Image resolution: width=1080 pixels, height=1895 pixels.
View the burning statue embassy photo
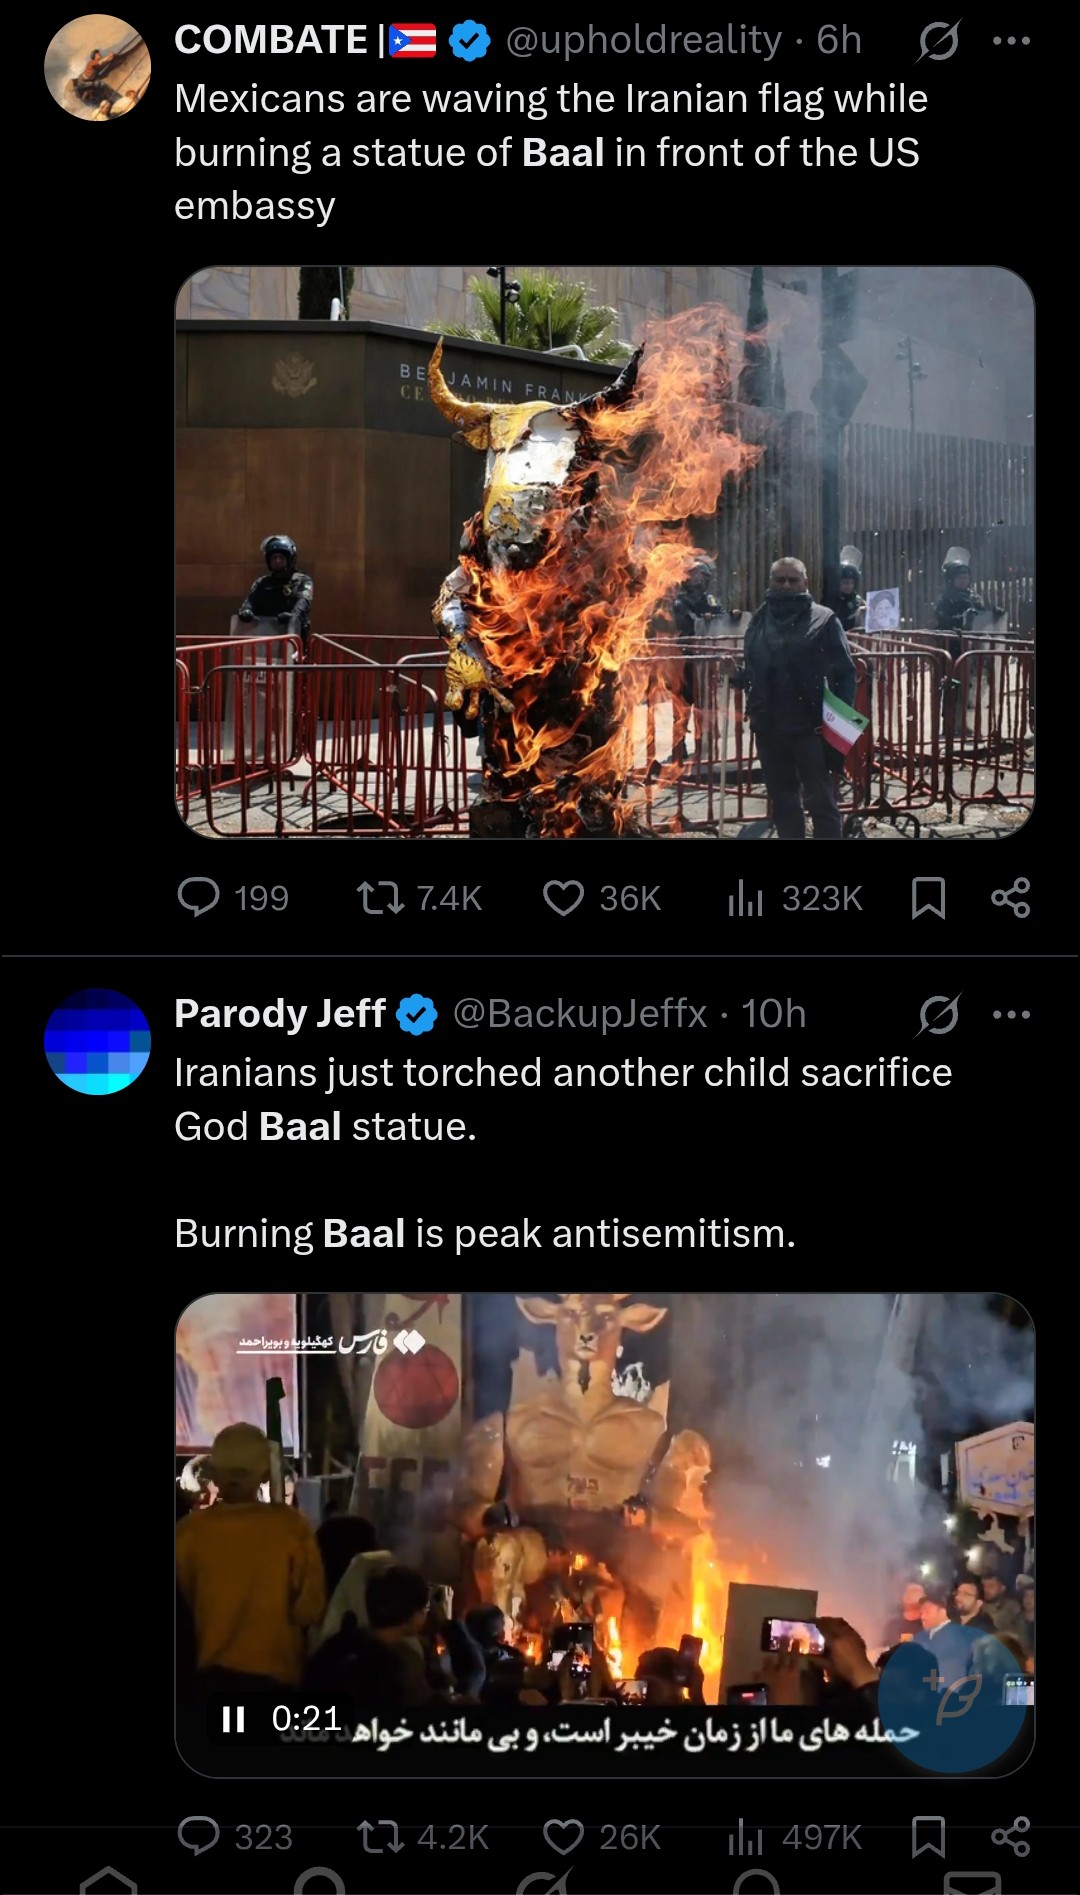pyautogui.click(x=605, y=552)
